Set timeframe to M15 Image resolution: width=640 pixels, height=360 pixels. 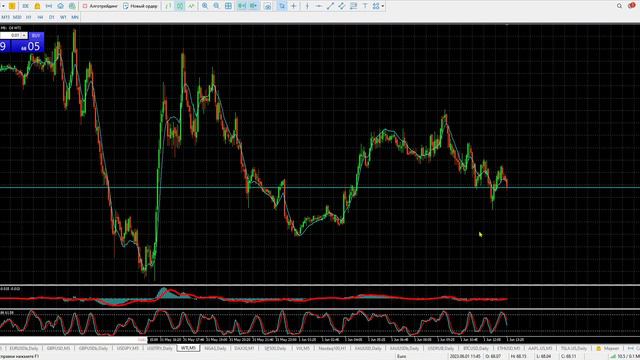[x=5, y=17]
